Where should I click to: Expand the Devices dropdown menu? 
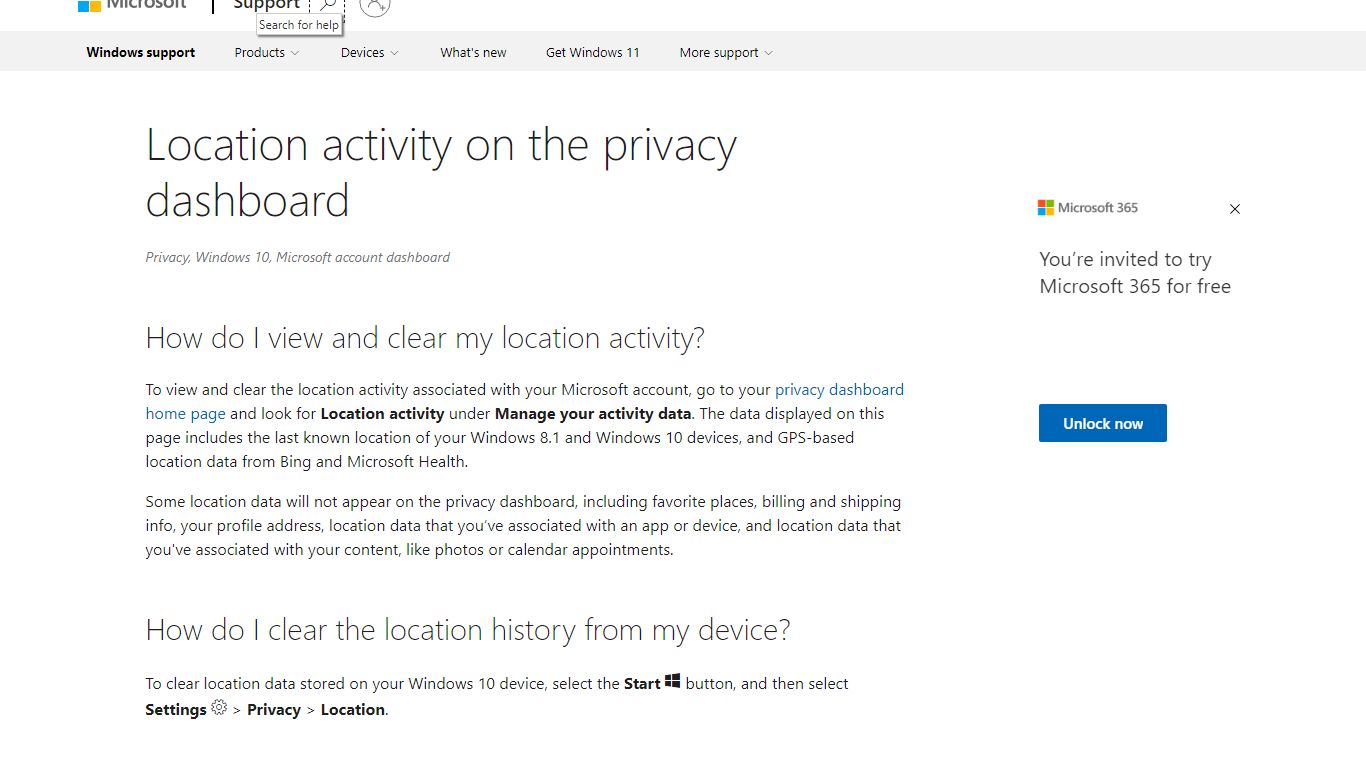370,52
